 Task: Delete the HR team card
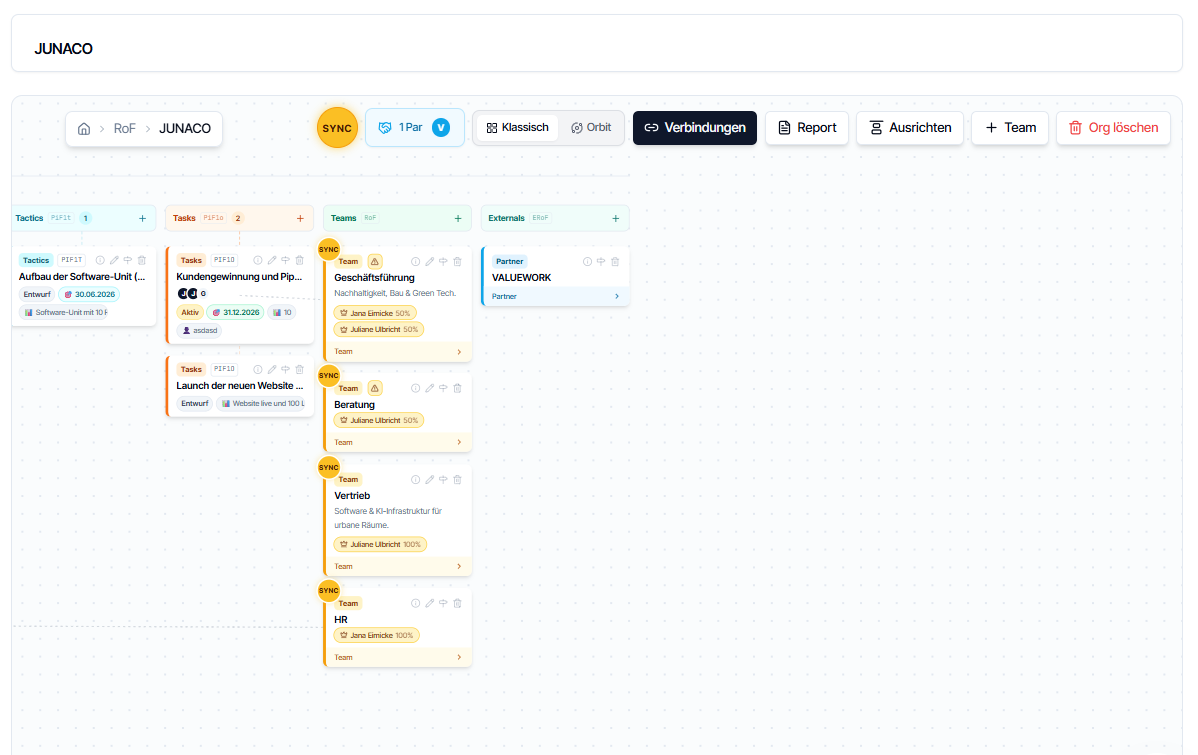tap(458, 604)
